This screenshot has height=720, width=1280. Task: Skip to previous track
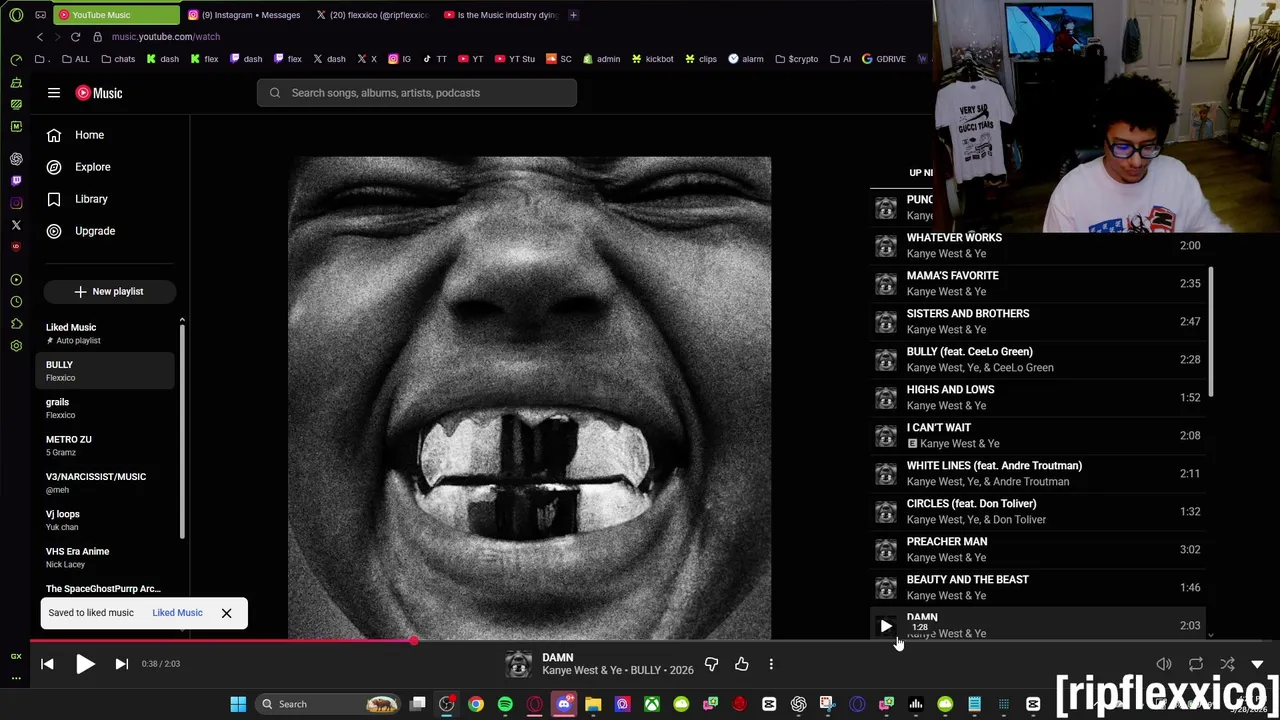click(47, 664)
